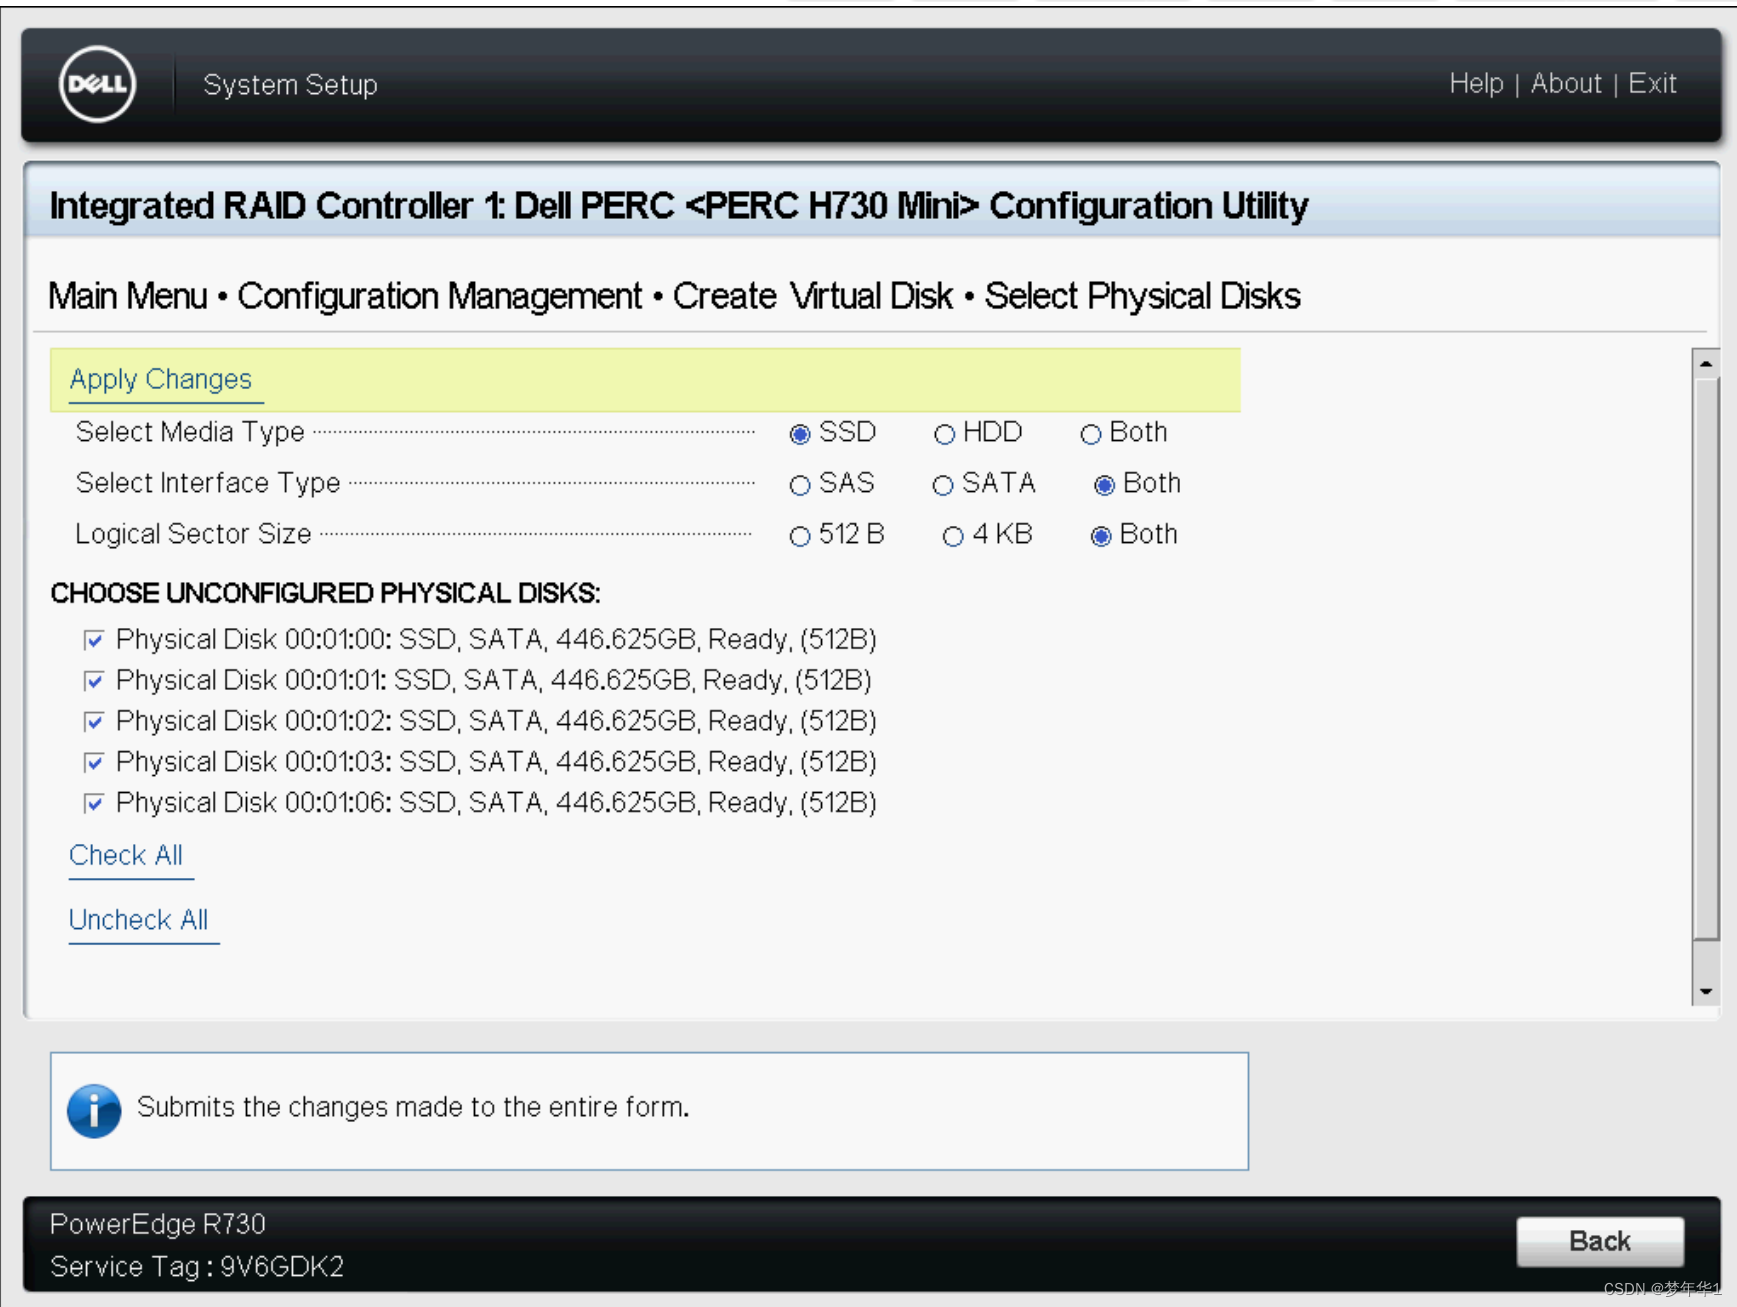
Task: Click CHOOSE UNCONFIGURED PHYSICAL DISKS heading
Action: (325, 593)
